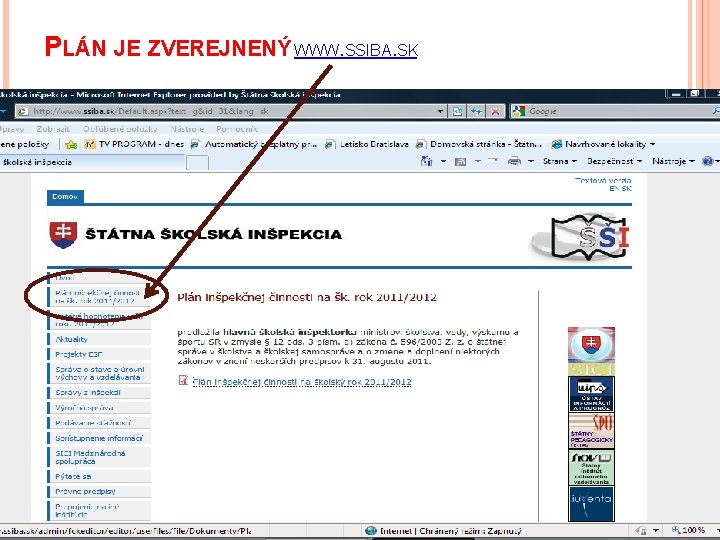Viewport: 720px width, 540px height.
Task: Click the Internet zone globe icon in status bar
Action: (x=371, y=531)
